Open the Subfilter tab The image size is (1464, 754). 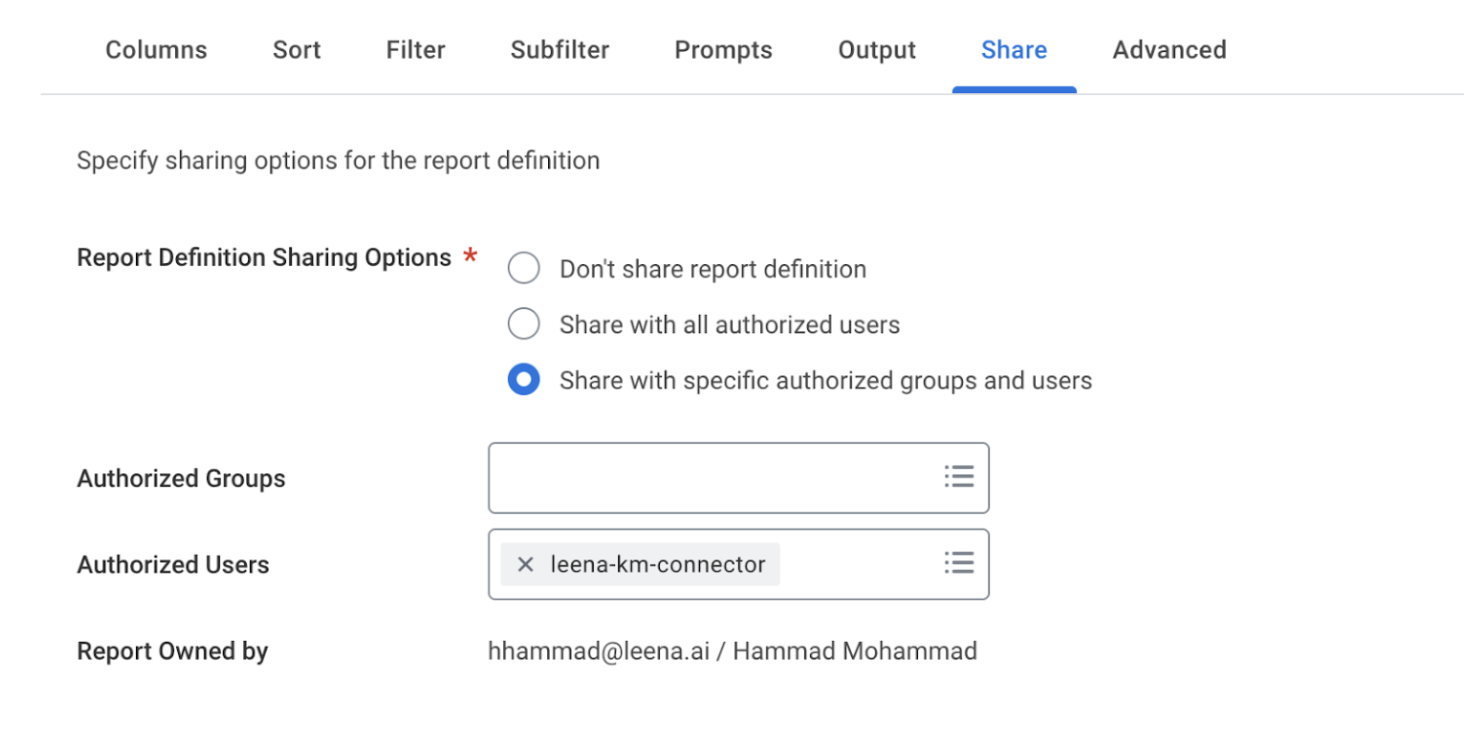click(x=559, y=50)
